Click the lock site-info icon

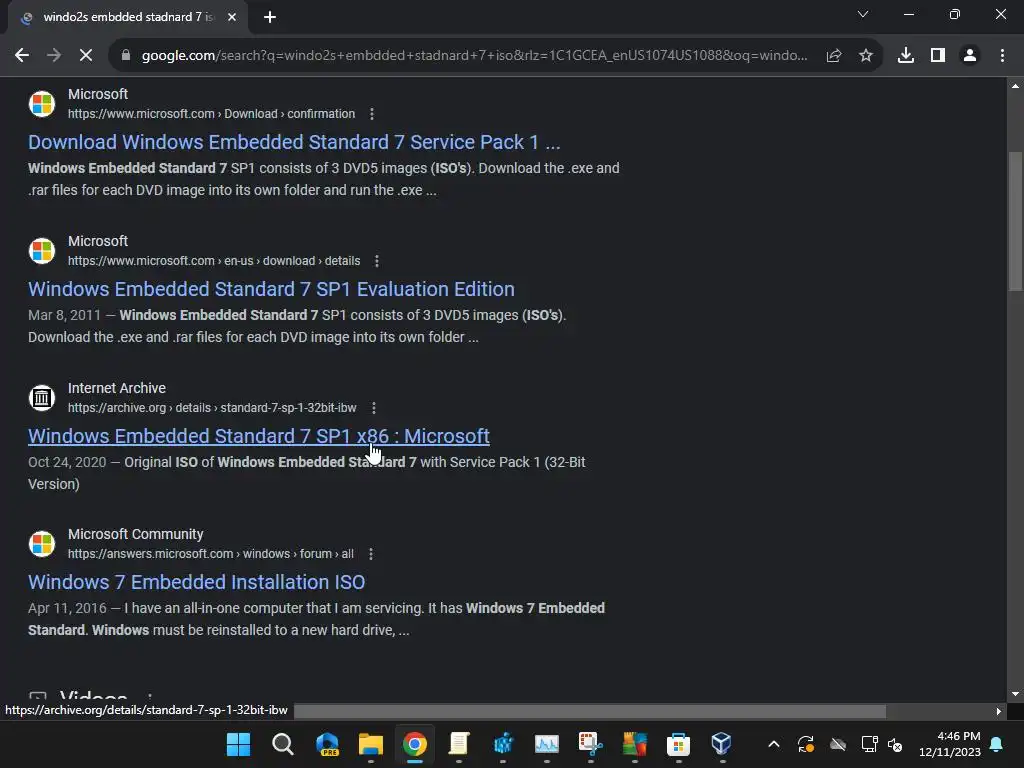pyautogui.click(x=126, y=56)
